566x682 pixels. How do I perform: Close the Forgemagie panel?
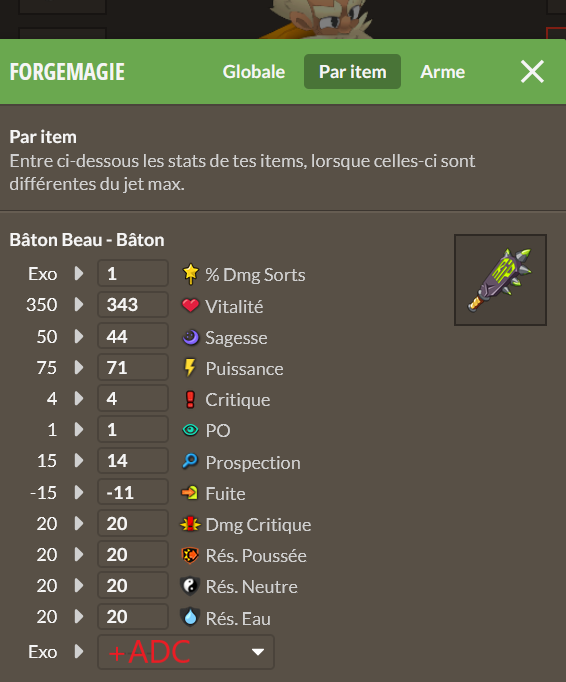pos(532,71)
